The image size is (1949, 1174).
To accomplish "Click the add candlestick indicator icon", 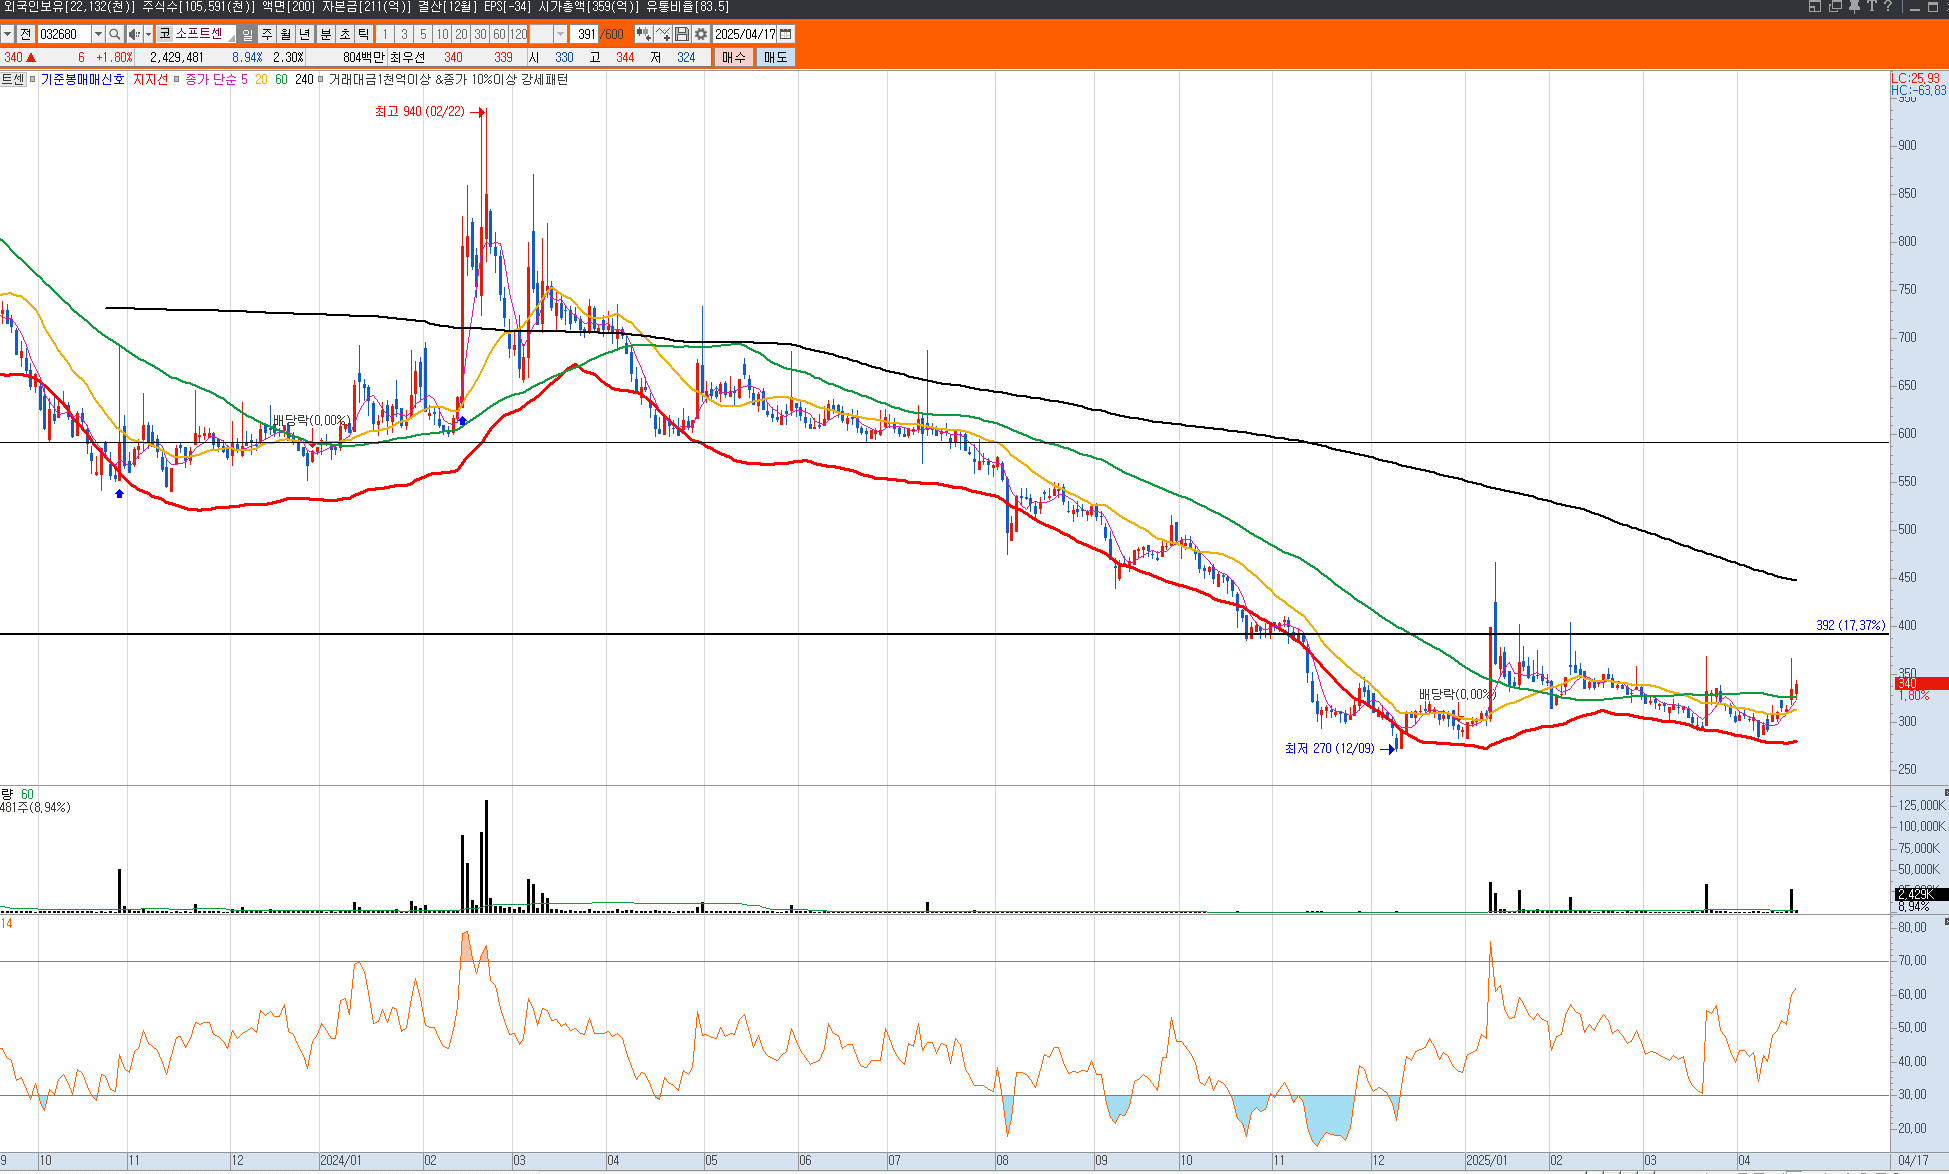I will pos(643,34).
